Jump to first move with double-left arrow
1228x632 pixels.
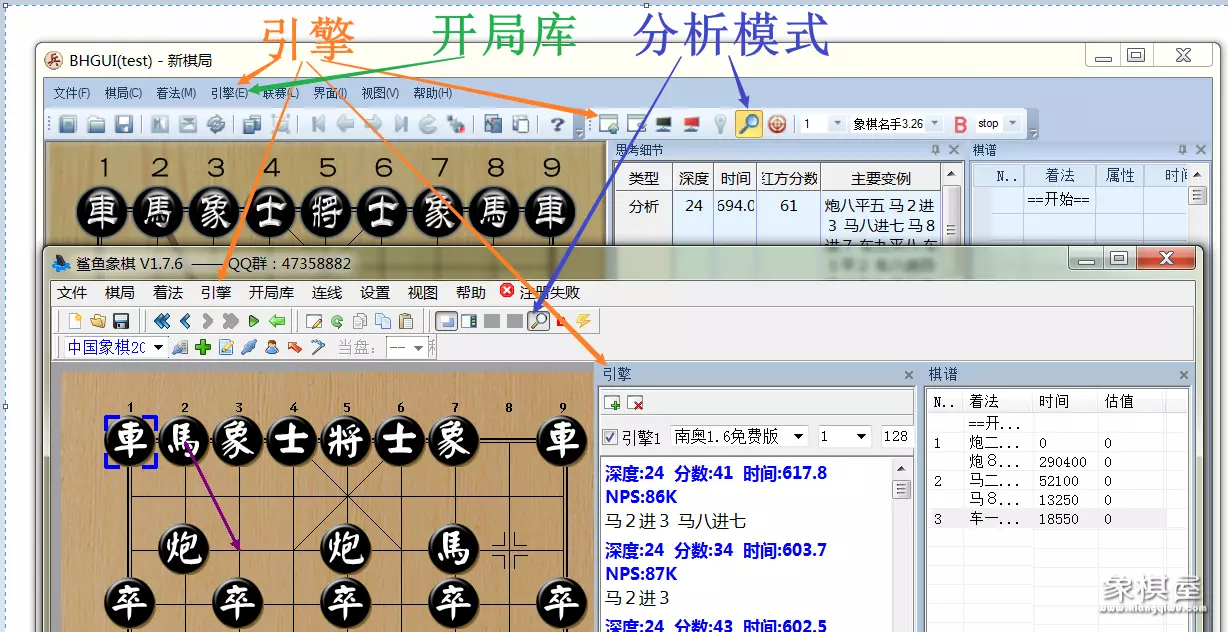(161, 321)
